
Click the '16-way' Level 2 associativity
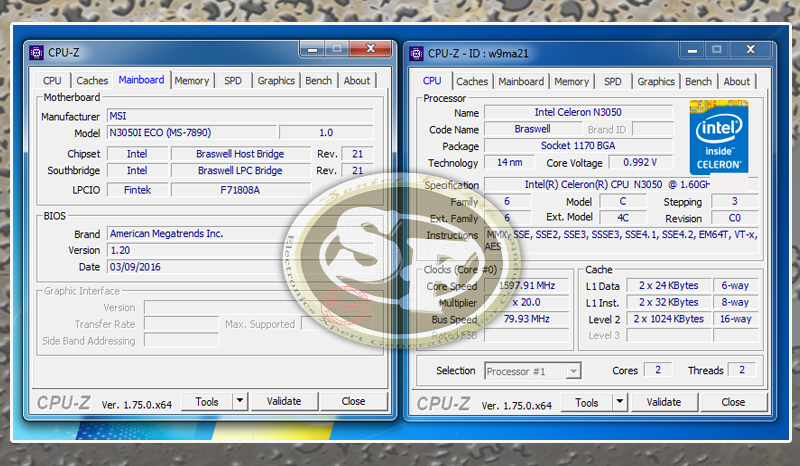pos(735,319)
